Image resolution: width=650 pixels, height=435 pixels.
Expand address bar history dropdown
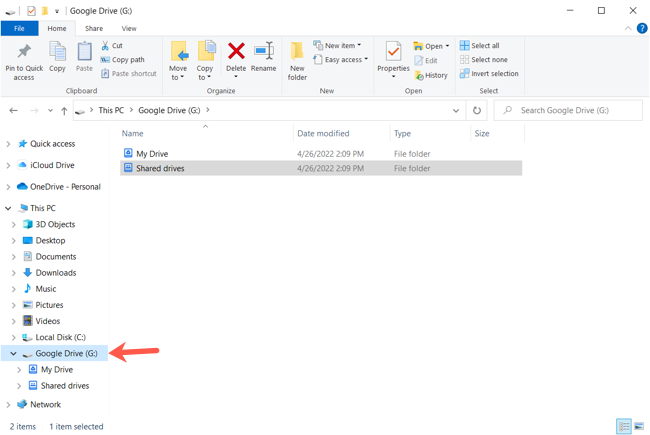point(456,111)
